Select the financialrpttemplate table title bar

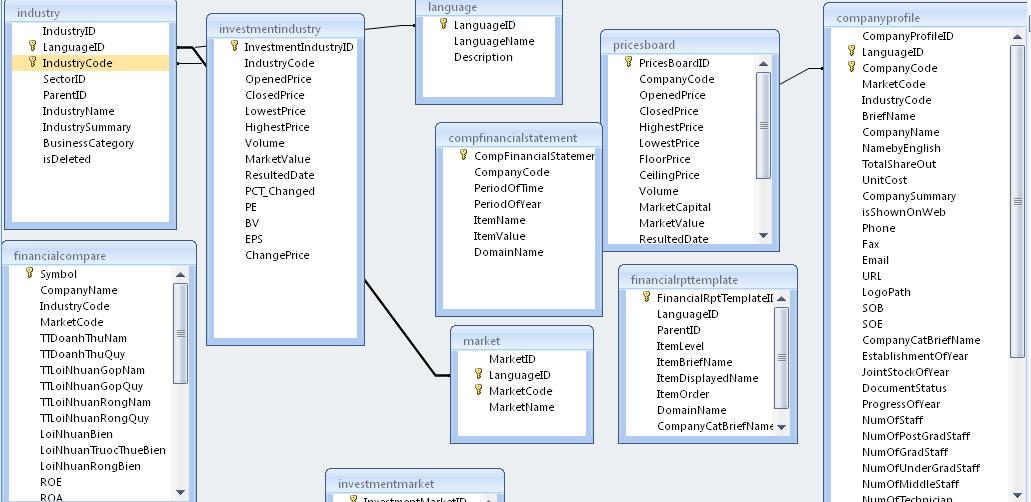click(x=707, y=279)
